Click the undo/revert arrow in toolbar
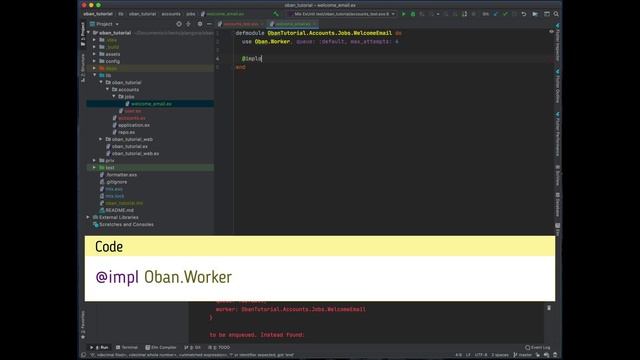The image size is (640, 360). coord(524,14)
